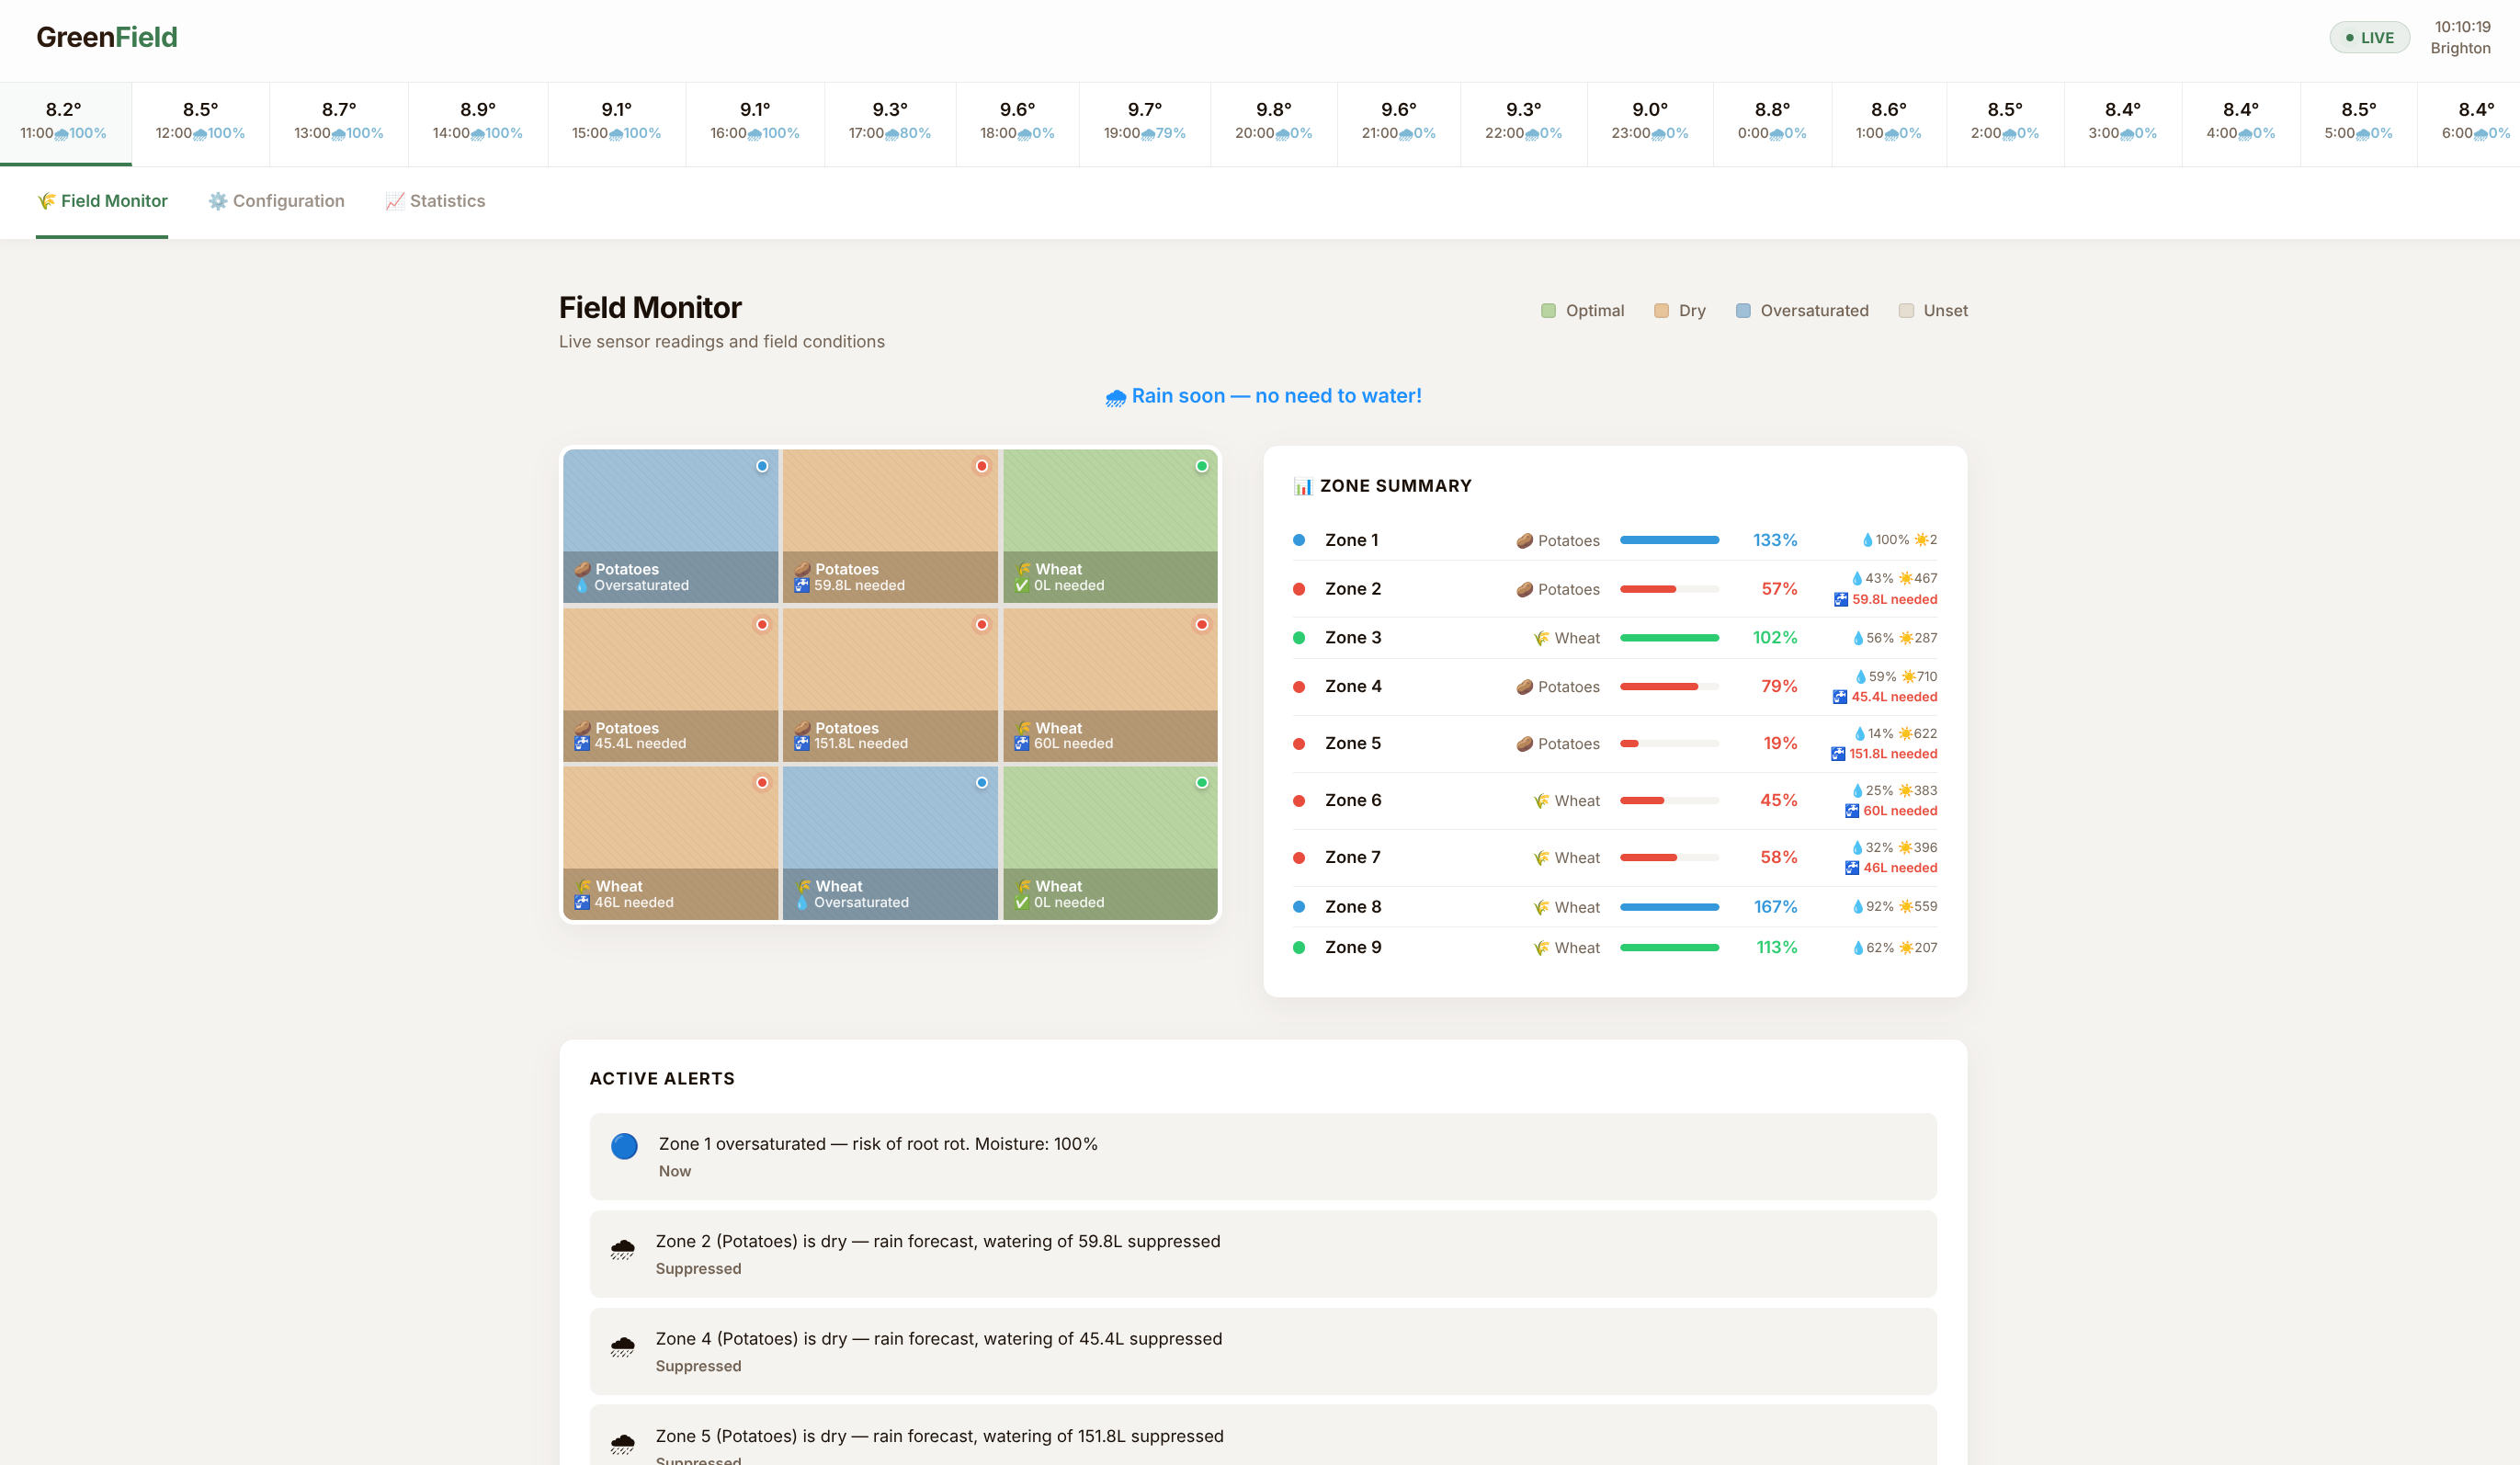Click the 151.8L needed Potatoes field tile
Screen dimensions: 2520x1465
[x=889, y=684]
